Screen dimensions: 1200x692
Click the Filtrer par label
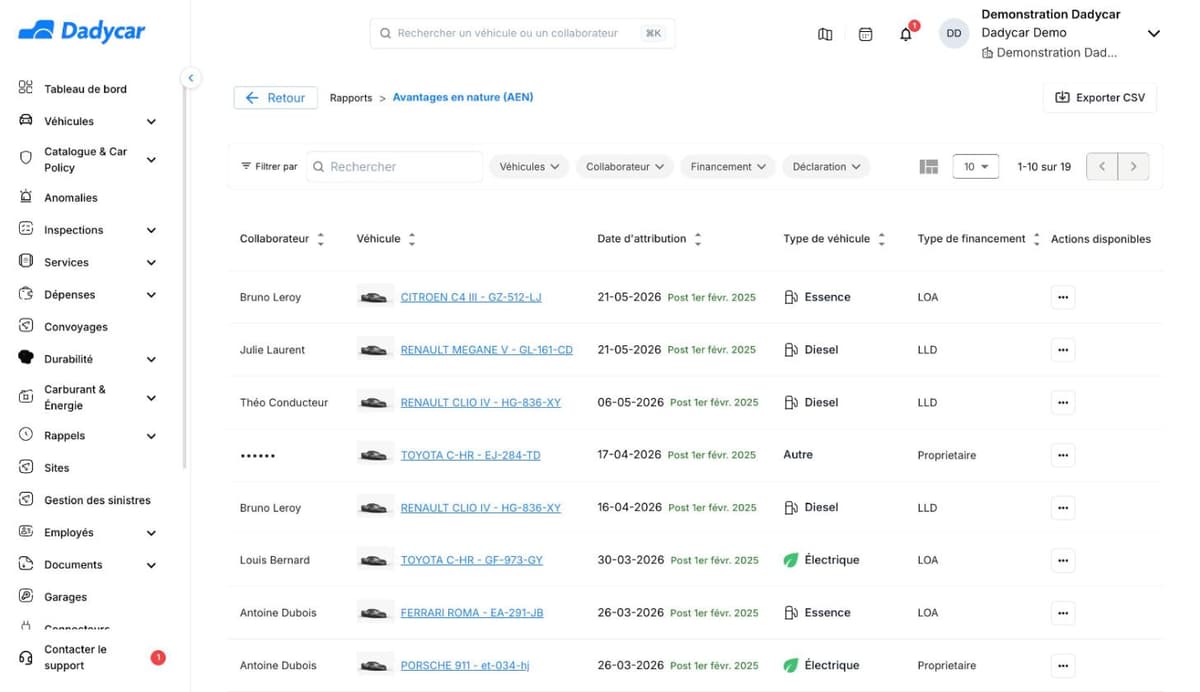269,167
